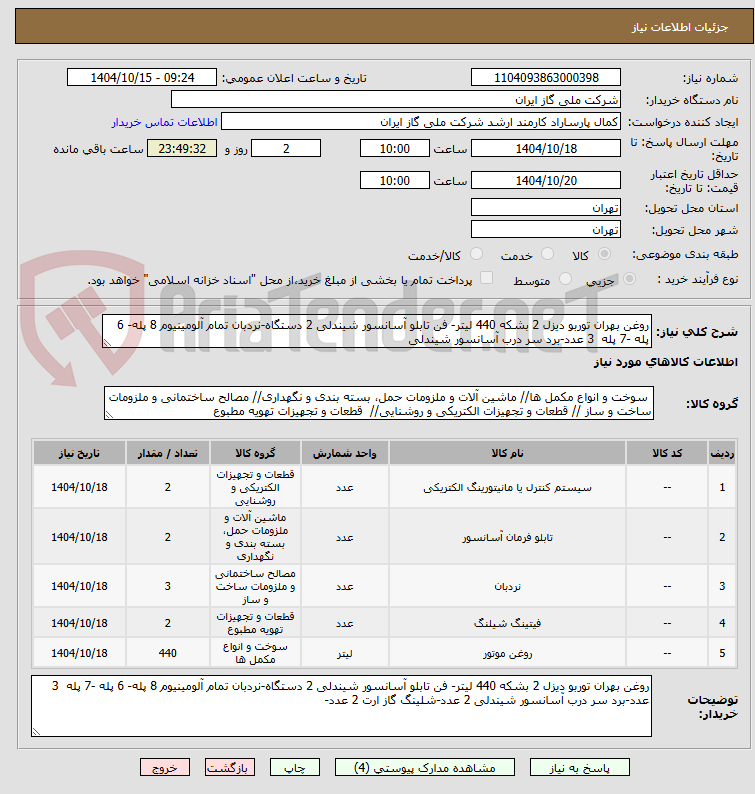Click the page title 'جزئیات اطلاعات نیاز'
Image resolution: width=755 pixels, height=794 pixels.
coord(680,27)
